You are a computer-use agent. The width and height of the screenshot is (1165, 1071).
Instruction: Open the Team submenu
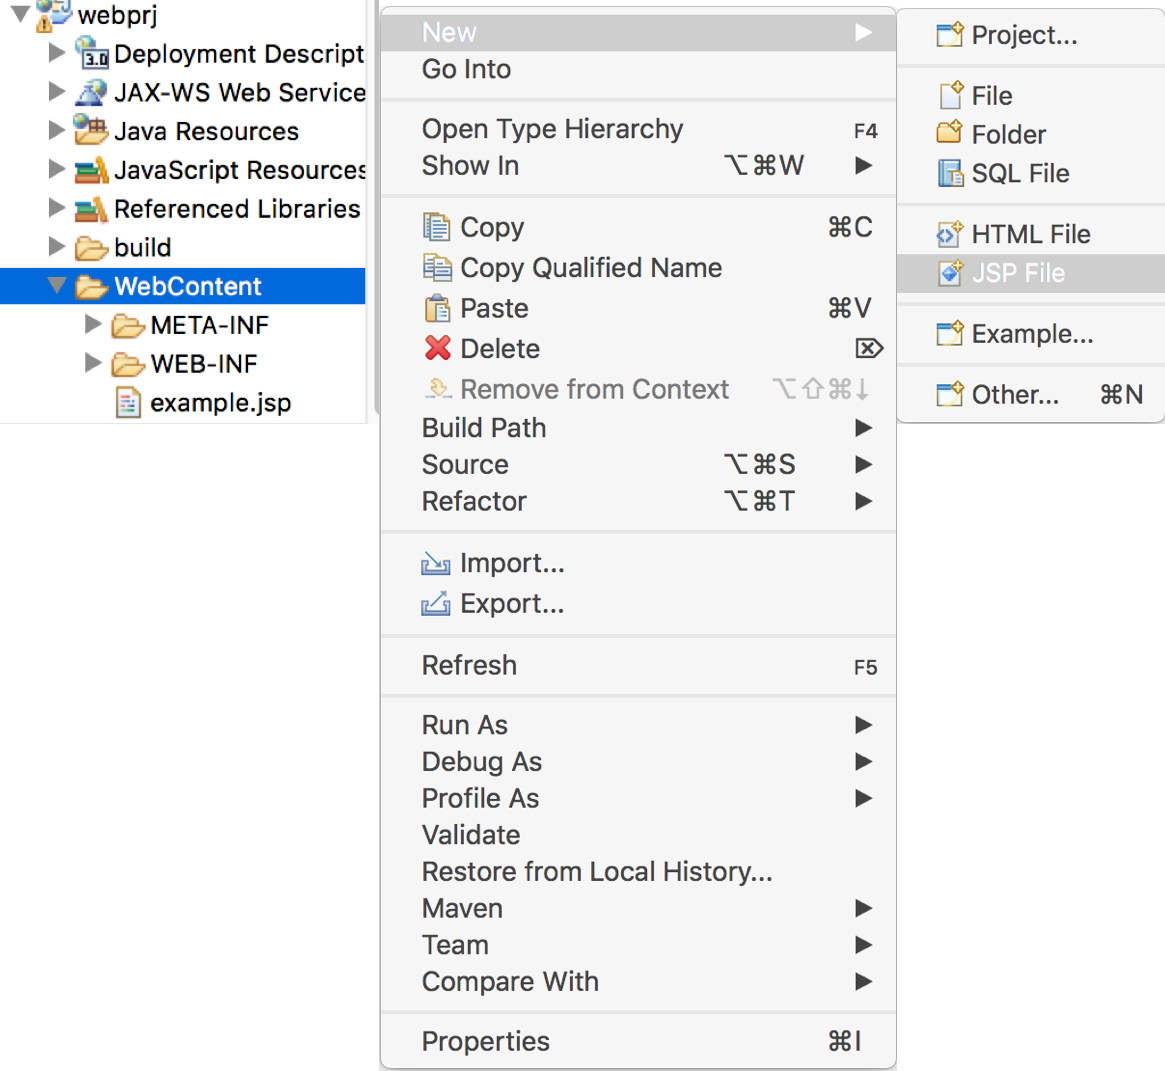[x=638, y=945]
